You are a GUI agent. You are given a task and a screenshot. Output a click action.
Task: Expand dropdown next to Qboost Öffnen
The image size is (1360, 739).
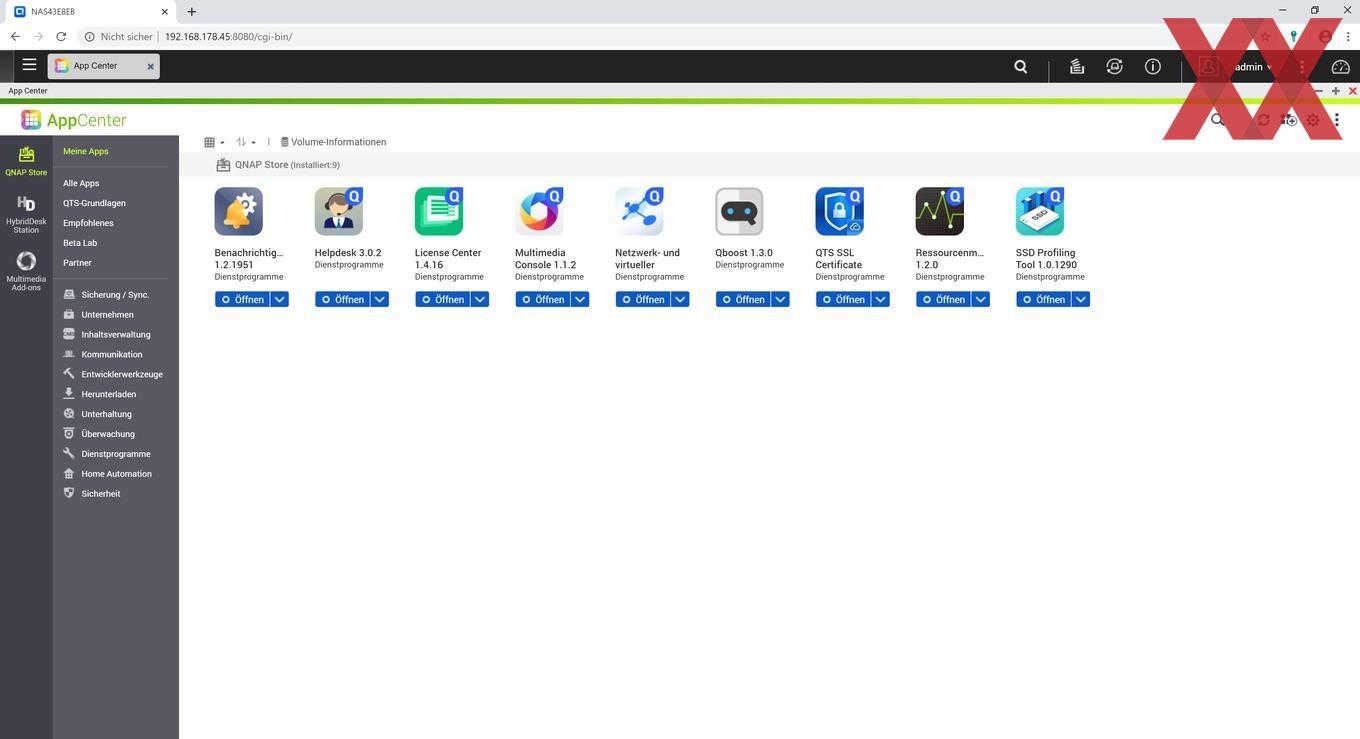780,299
